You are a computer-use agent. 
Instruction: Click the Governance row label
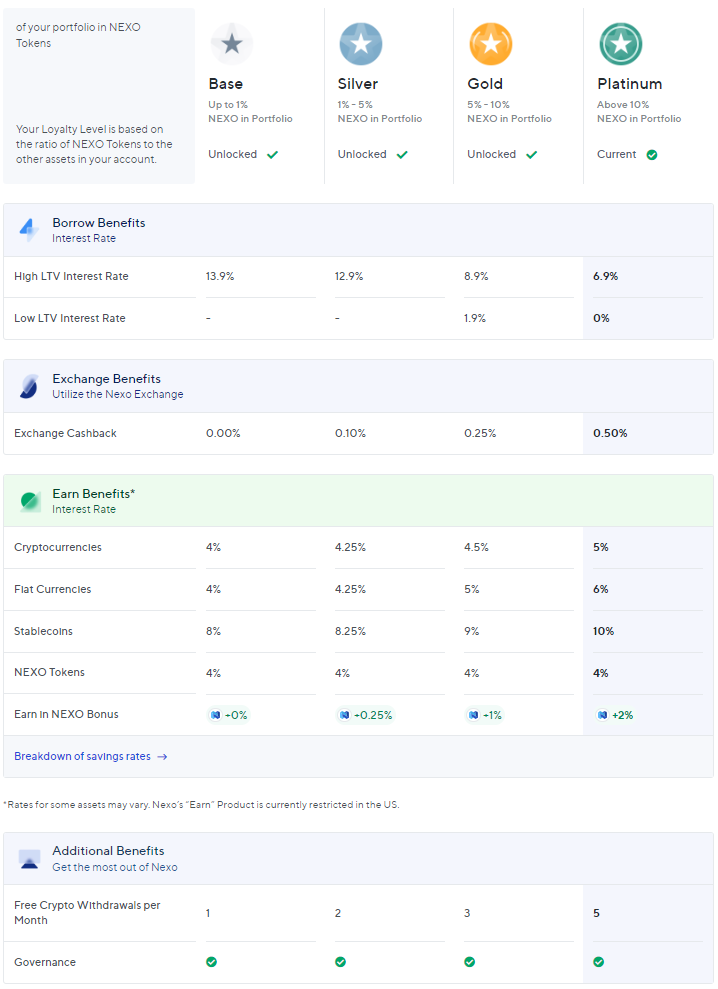point(45,962)
